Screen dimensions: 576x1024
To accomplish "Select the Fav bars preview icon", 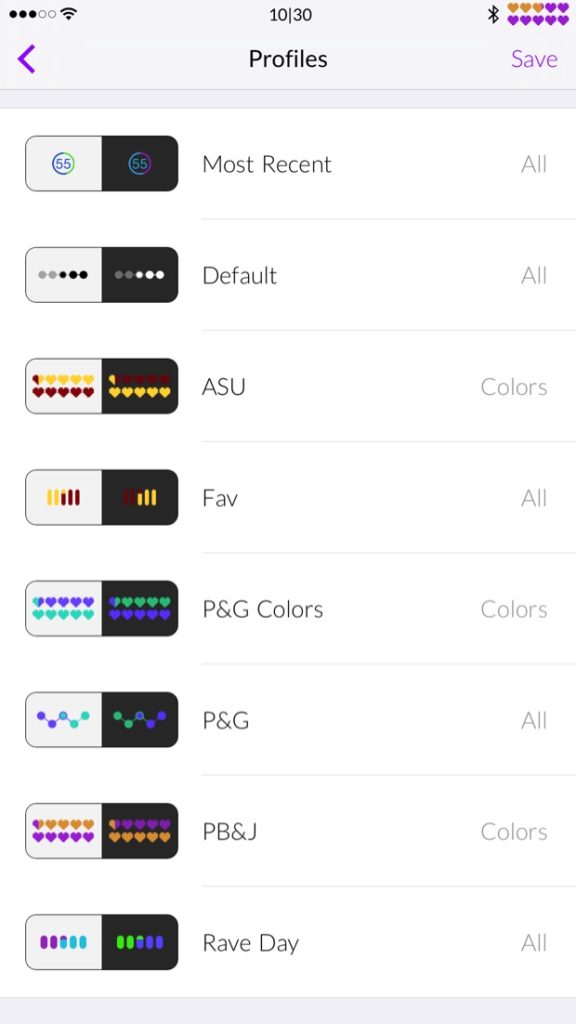I will point(101,497).
